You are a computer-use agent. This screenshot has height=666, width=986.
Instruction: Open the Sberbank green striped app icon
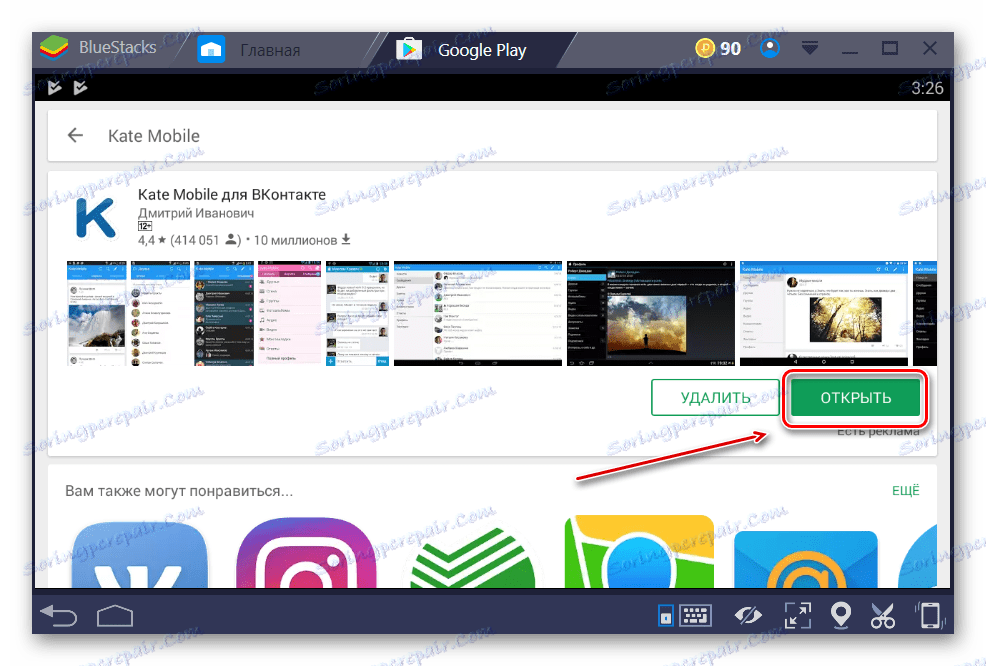[x=473, y=557]
